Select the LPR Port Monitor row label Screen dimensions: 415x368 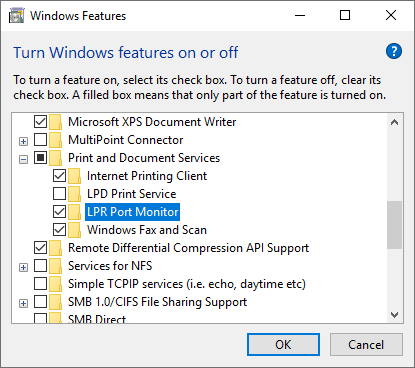click(x=133, y=212)
